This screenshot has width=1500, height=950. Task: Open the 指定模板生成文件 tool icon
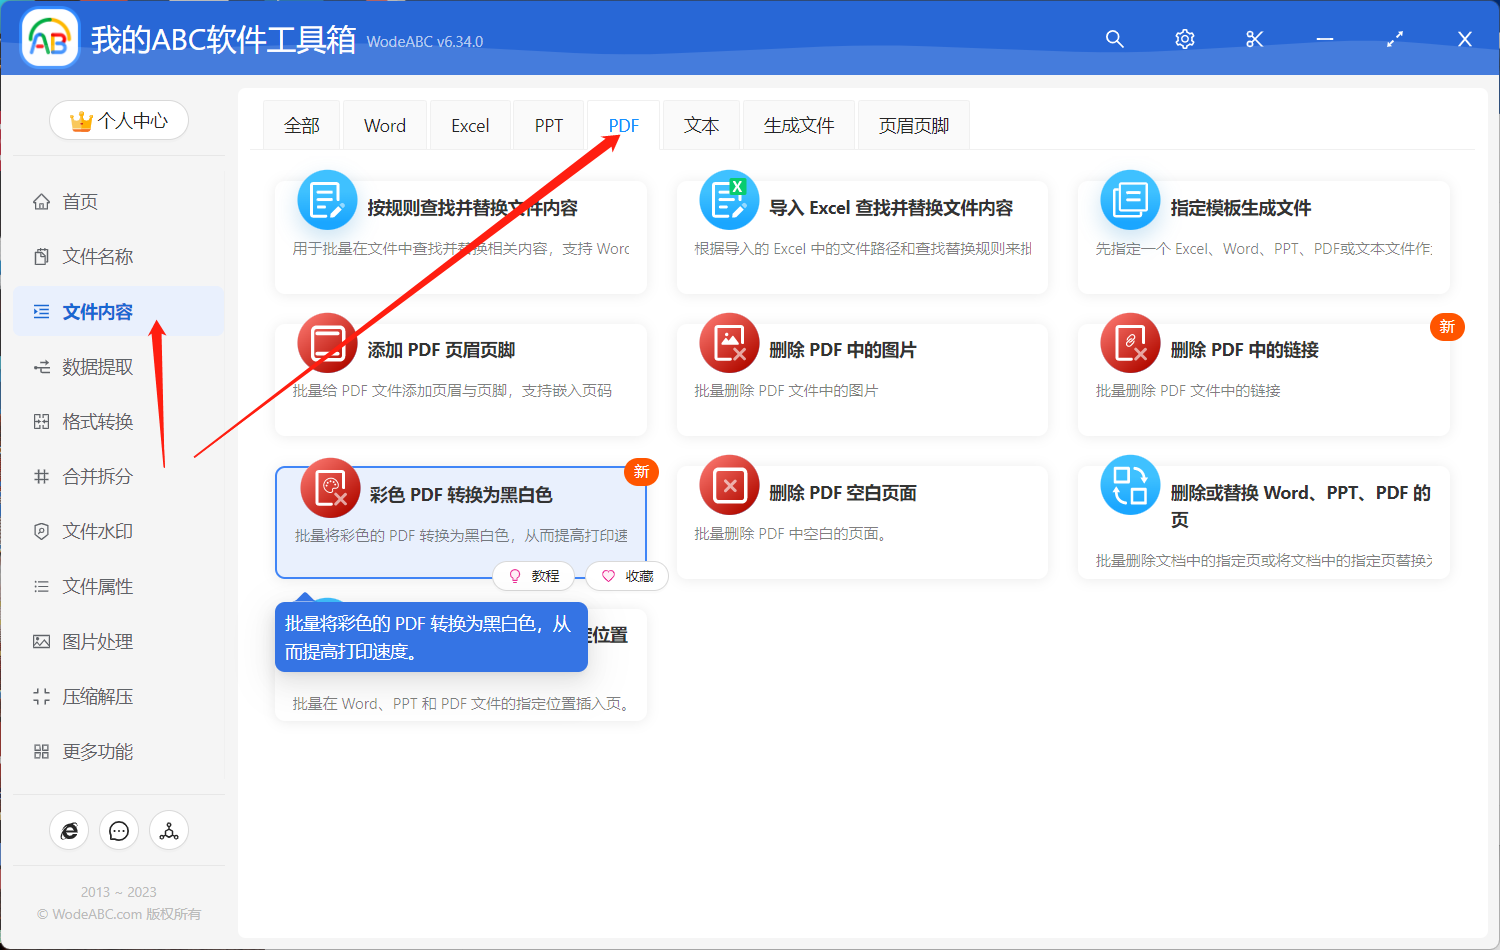pos(1130,200)
